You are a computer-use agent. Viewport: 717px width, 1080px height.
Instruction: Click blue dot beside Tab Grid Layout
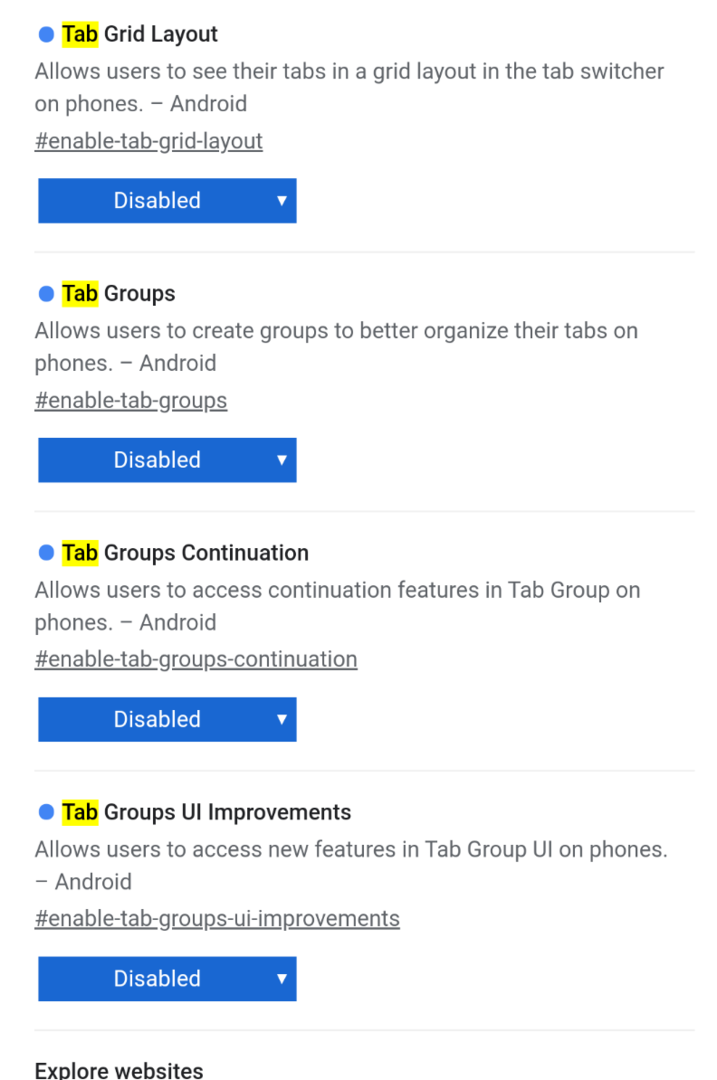click(46, 34)
